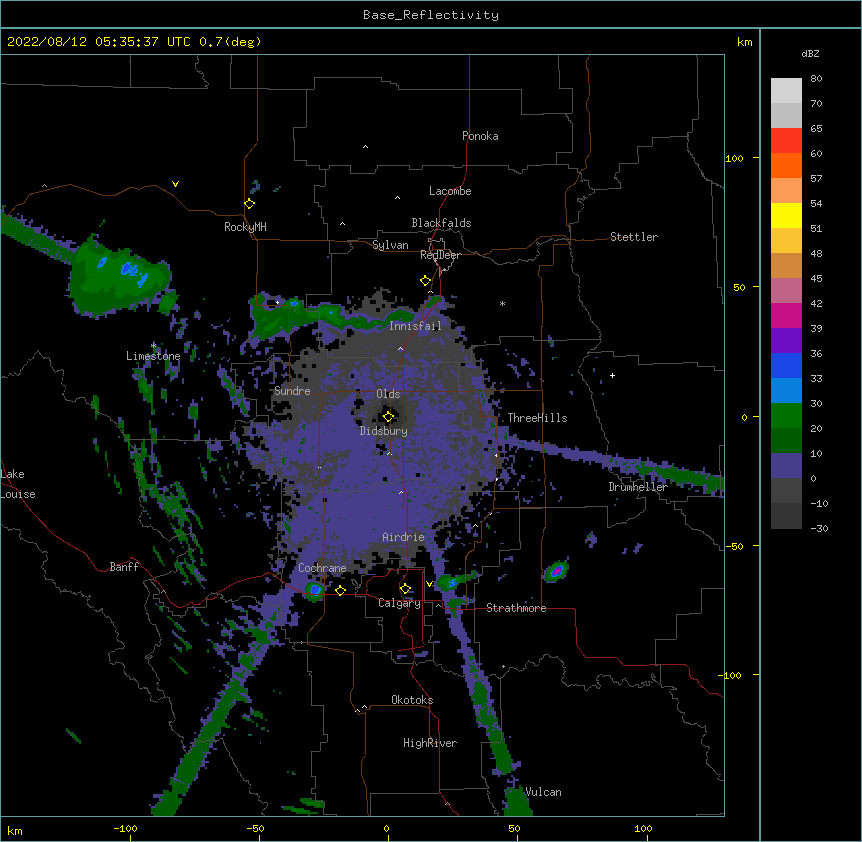
Task: Select the yellow diamond marker below RedDeer
Action: click(425, 281)
